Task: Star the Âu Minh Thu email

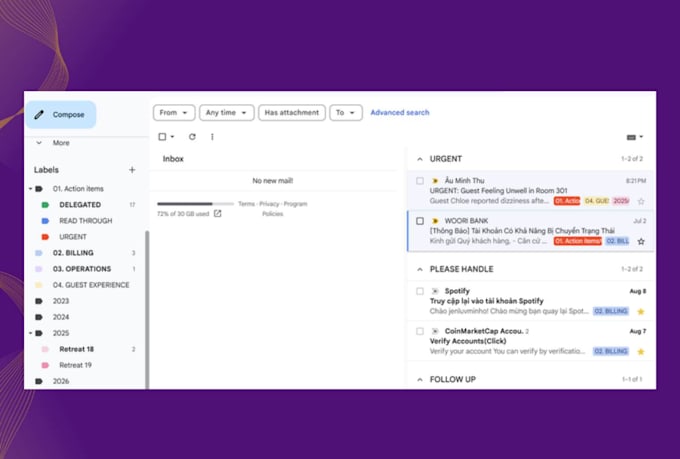Action: coord(641,201)
